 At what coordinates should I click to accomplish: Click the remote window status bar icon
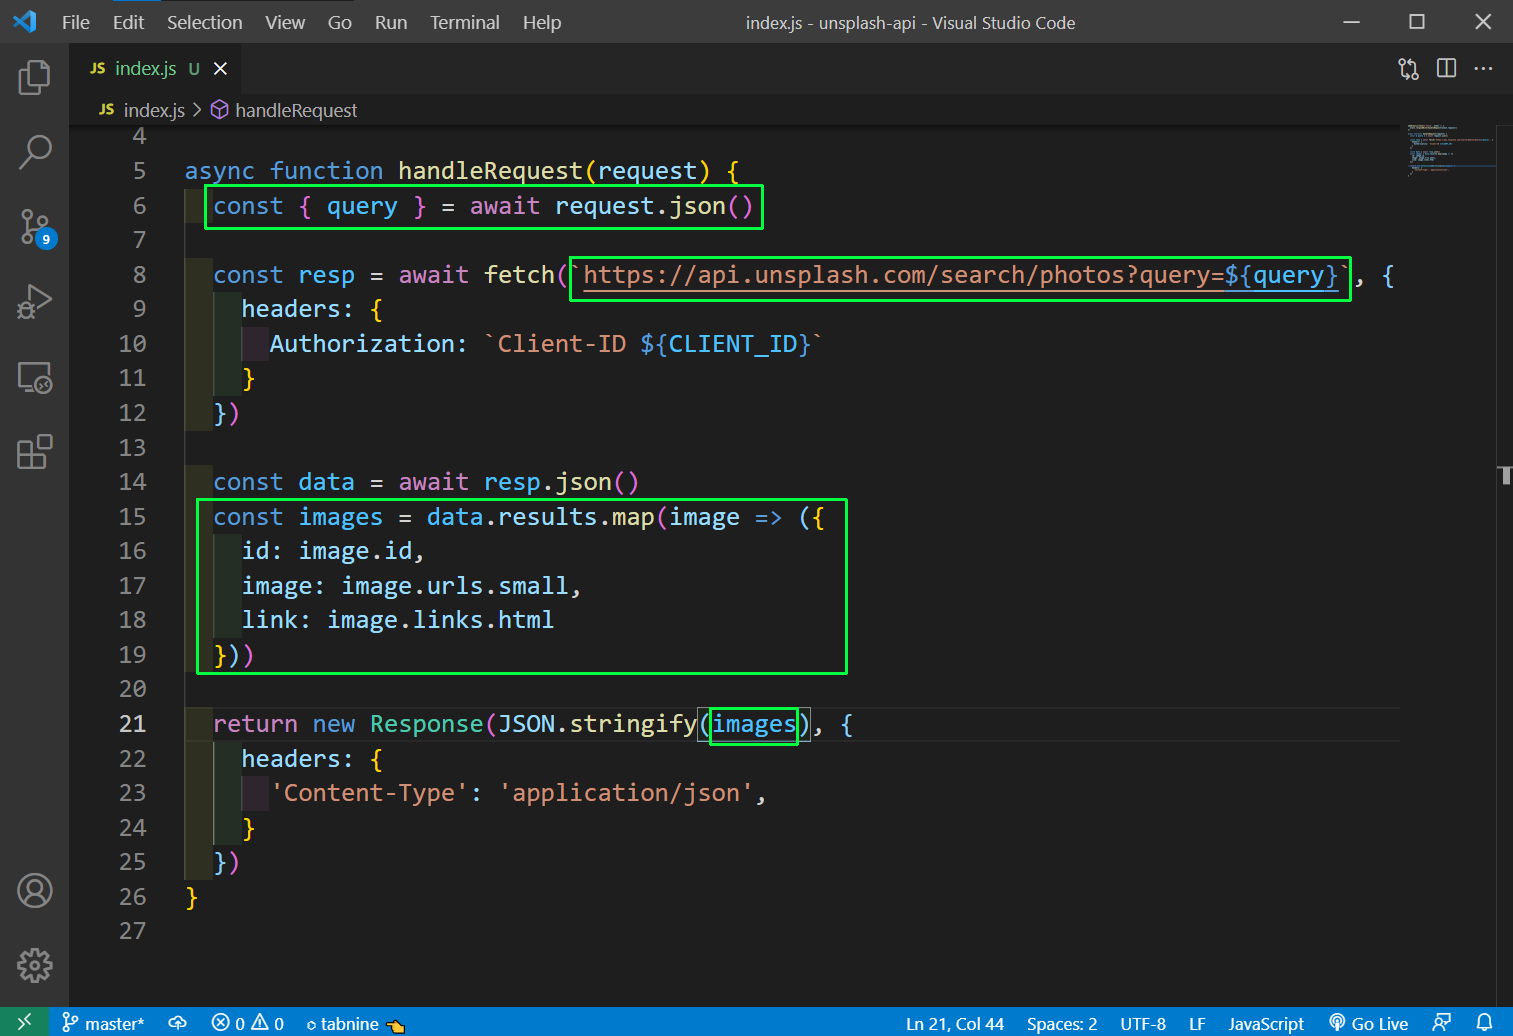(x=24, y=1022)
